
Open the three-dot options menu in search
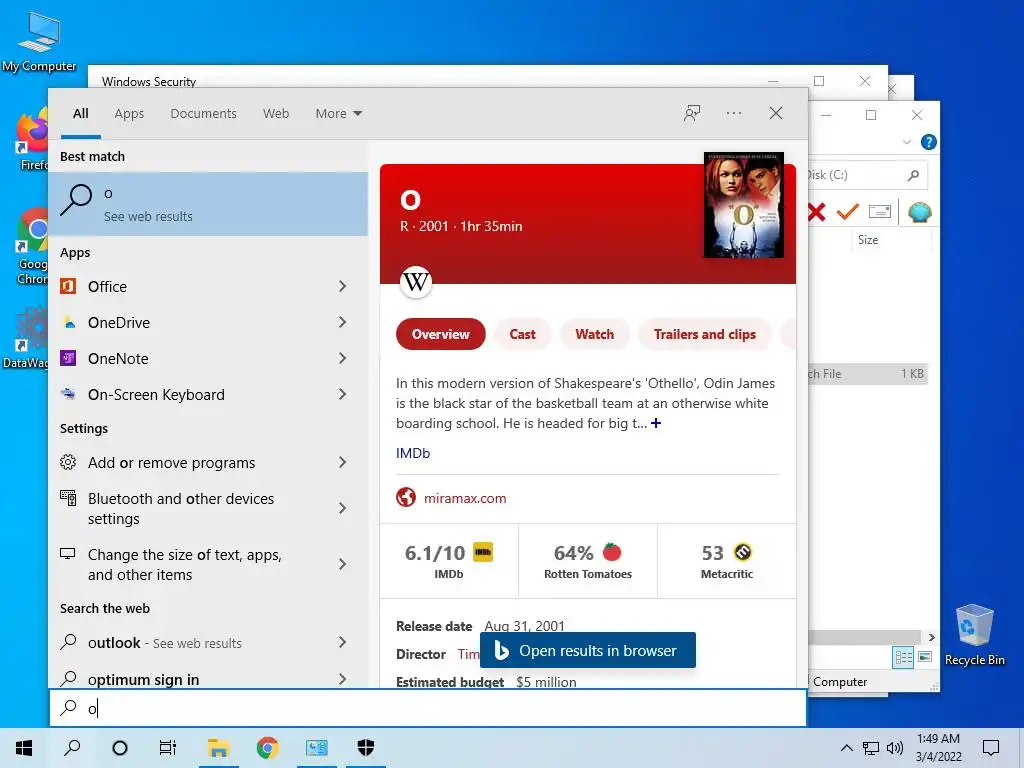(x=733, y=113)
